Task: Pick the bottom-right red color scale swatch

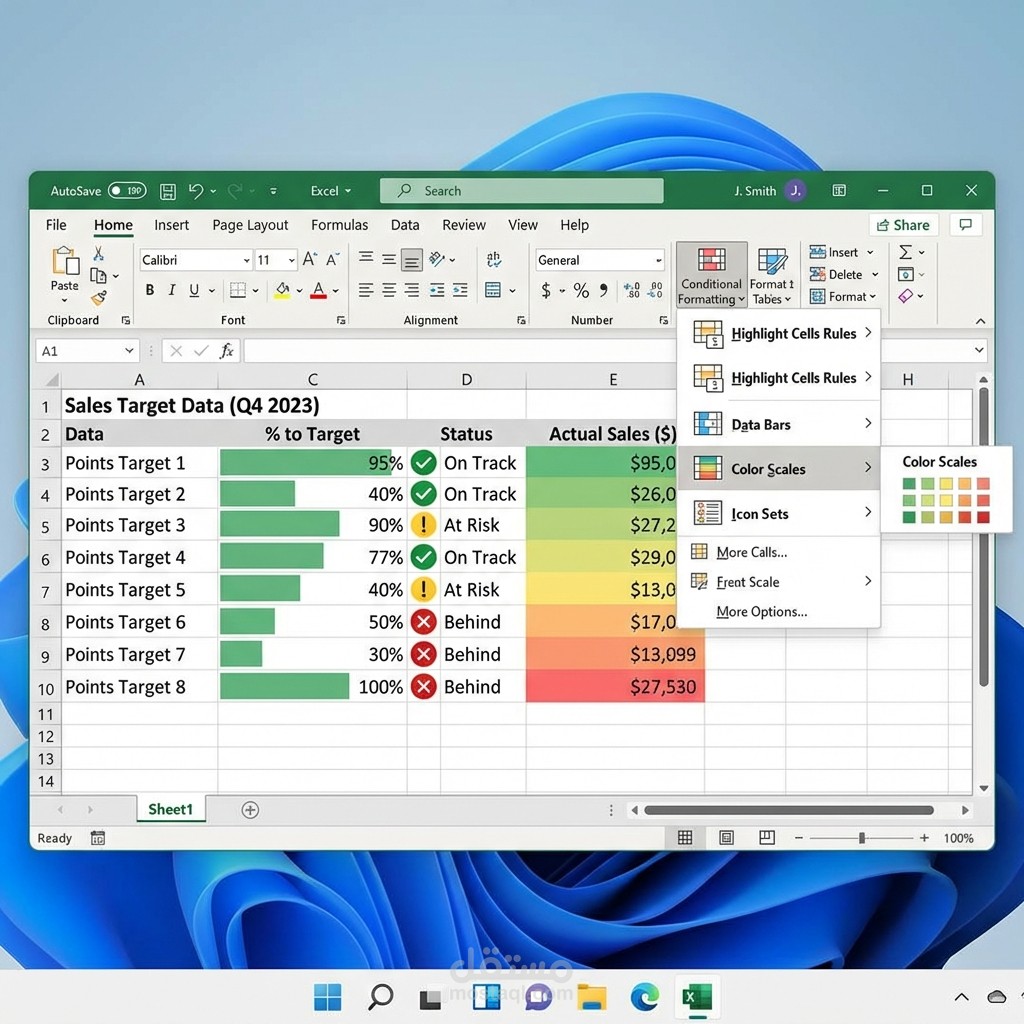Action: click(984, 517)
